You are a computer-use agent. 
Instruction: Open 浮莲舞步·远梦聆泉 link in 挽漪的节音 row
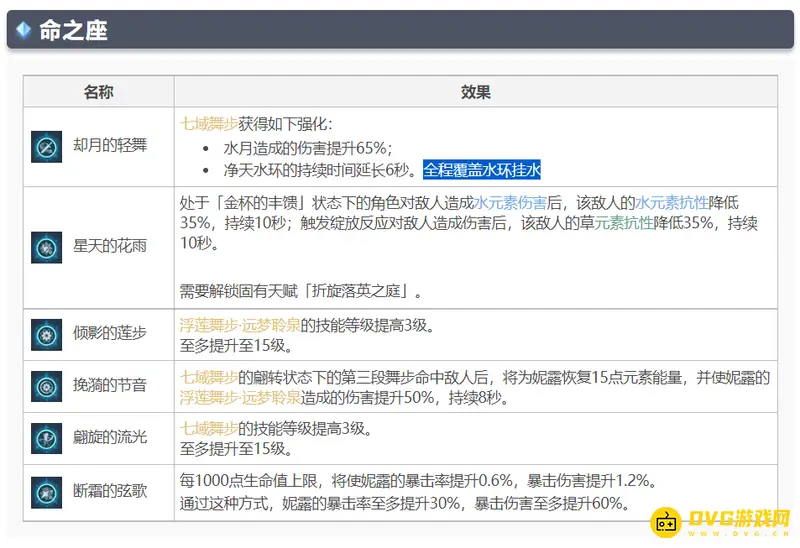[244, 398]
